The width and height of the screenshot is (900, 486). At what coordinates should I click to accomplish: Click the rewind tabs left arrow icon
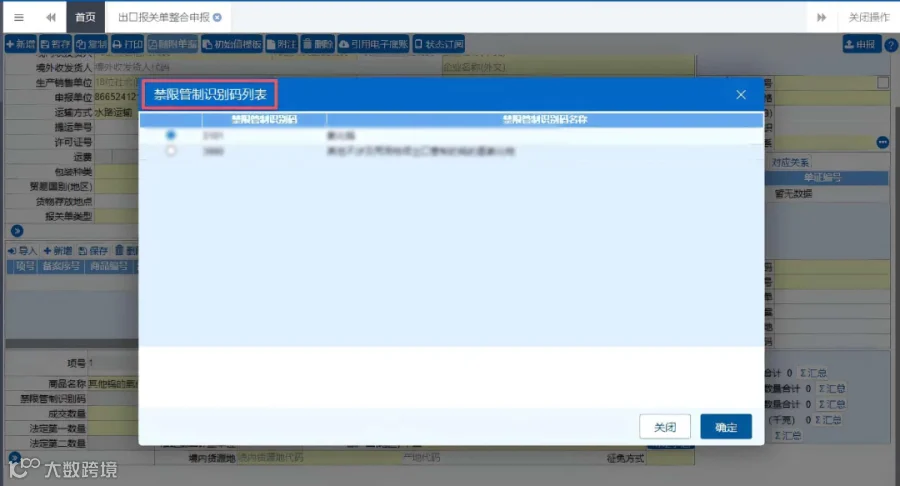click(51, 17)
